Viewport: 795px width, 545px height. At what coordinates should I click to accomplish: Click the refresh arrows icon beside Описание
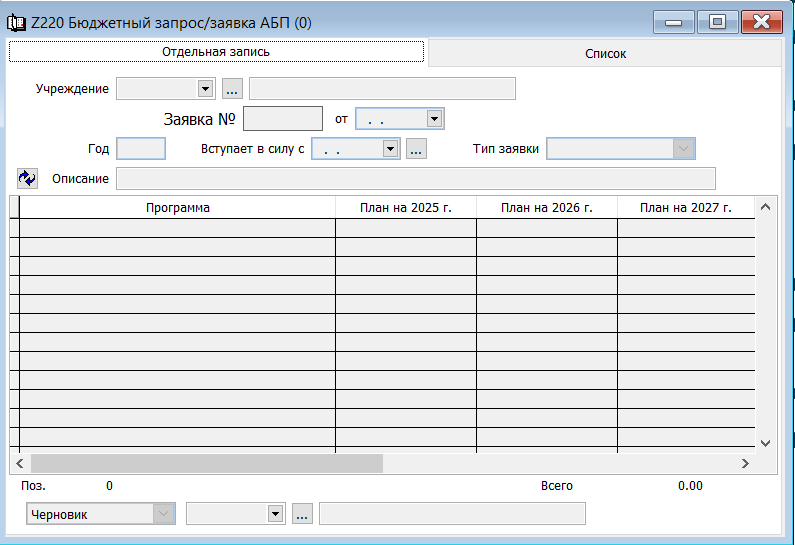27,178
